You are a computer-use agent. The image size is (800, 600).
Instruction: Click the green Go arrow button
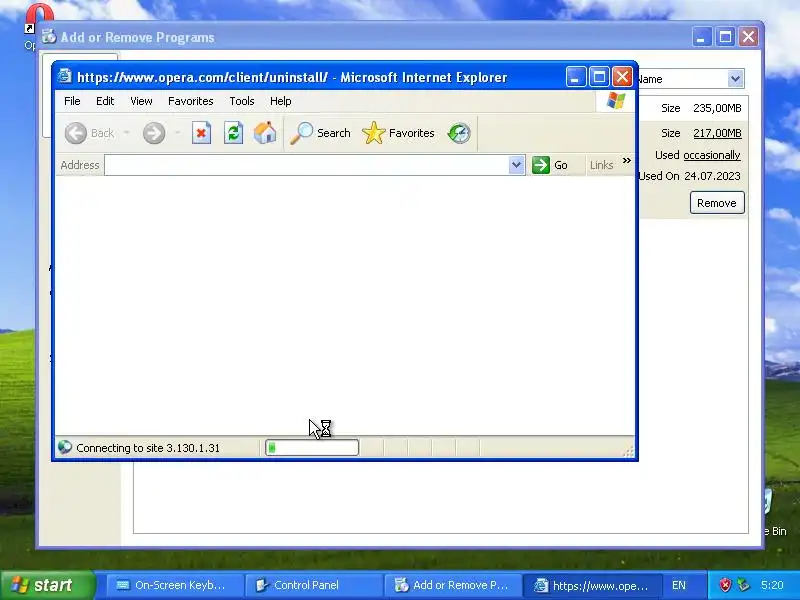pyautogui.click(x=541, y=165)
